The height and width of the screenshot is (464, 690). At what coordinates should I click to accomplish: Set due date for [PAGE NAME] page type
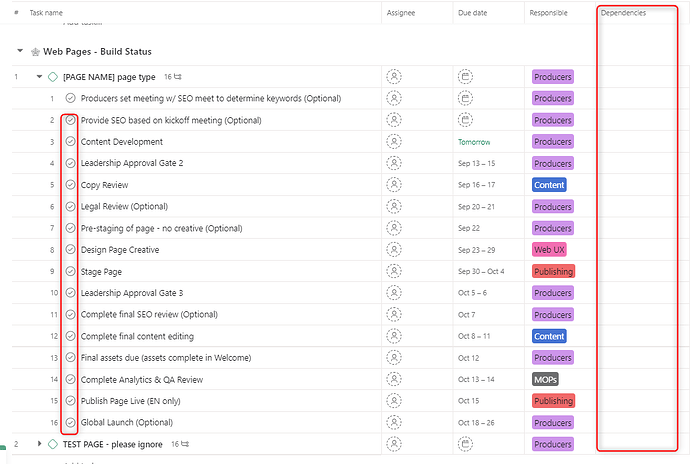pos(466,76)
